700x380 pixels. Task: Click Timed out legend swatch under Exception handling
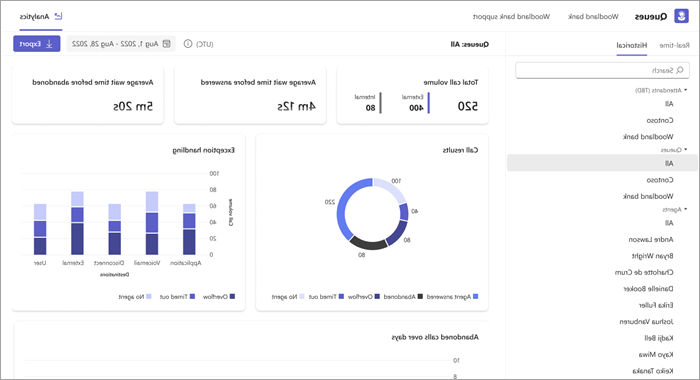click(x=192, y=296)
